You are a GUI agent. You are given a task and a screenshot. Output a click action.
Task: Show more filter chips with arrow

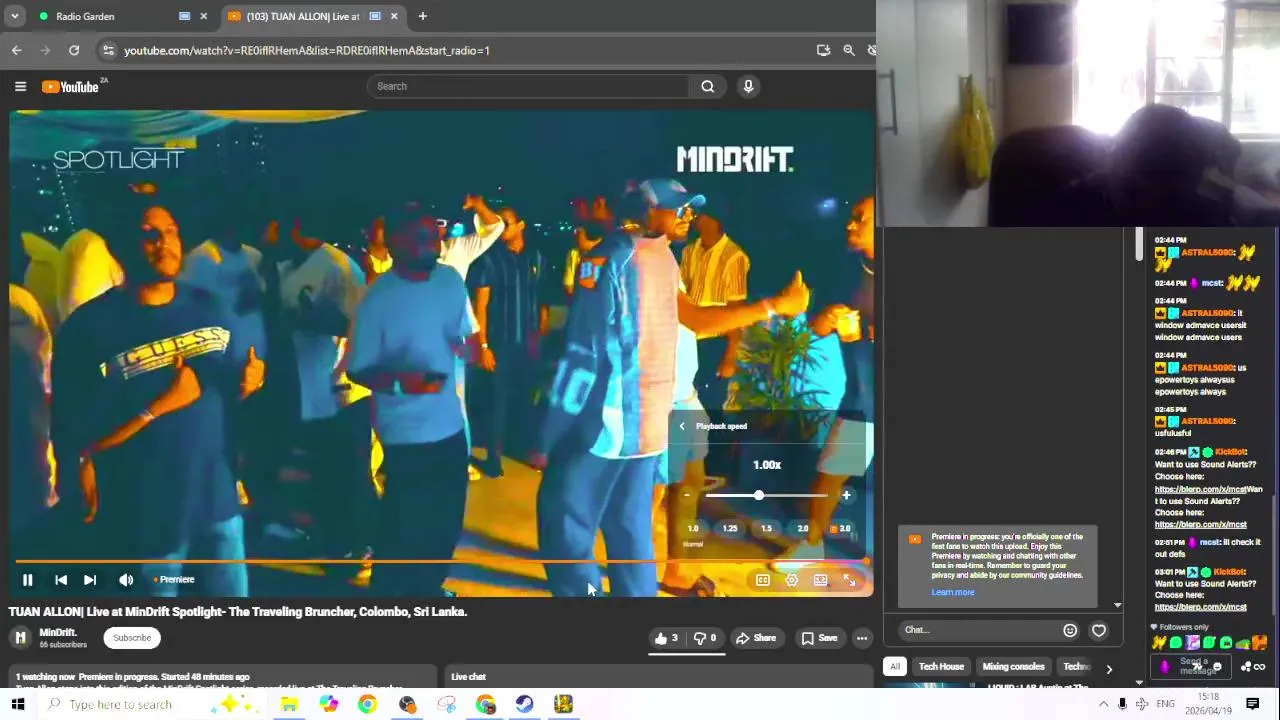click(1108, 669)
